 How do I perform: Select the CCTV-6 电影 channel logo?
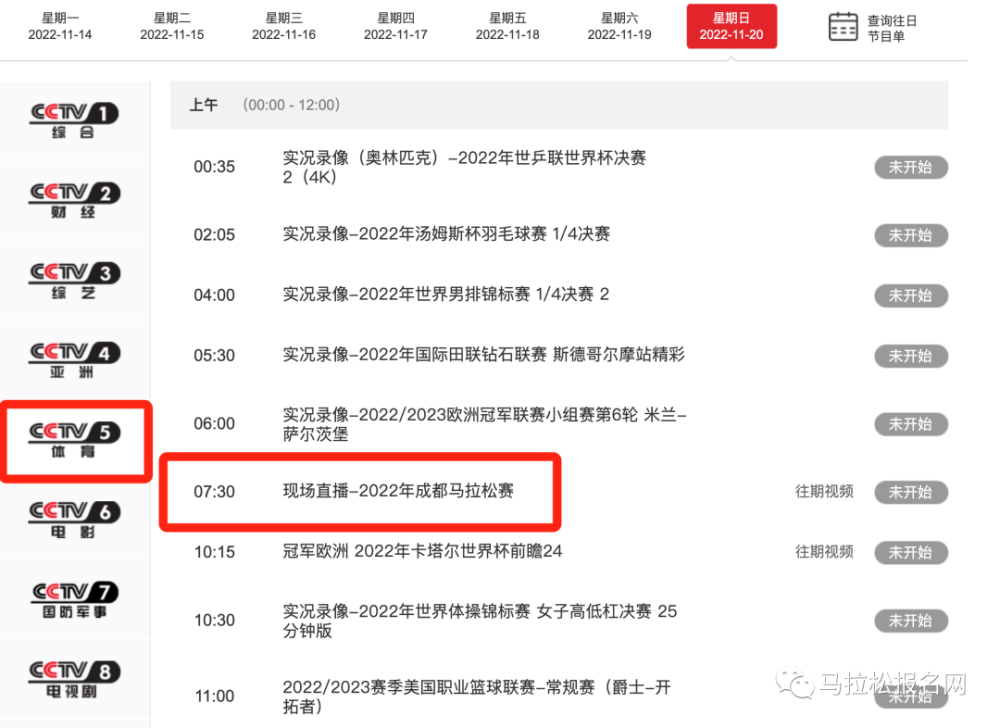pos(74,520)
